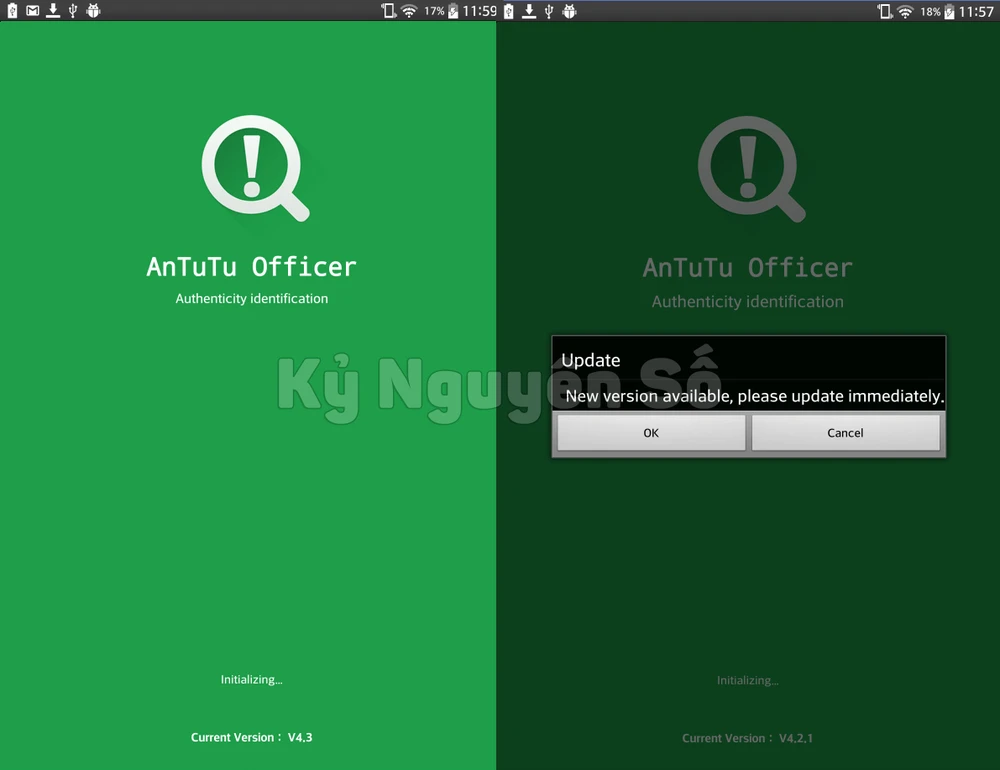
Task: Click the 'New version available' message text
Action: [x=754, y=396]
